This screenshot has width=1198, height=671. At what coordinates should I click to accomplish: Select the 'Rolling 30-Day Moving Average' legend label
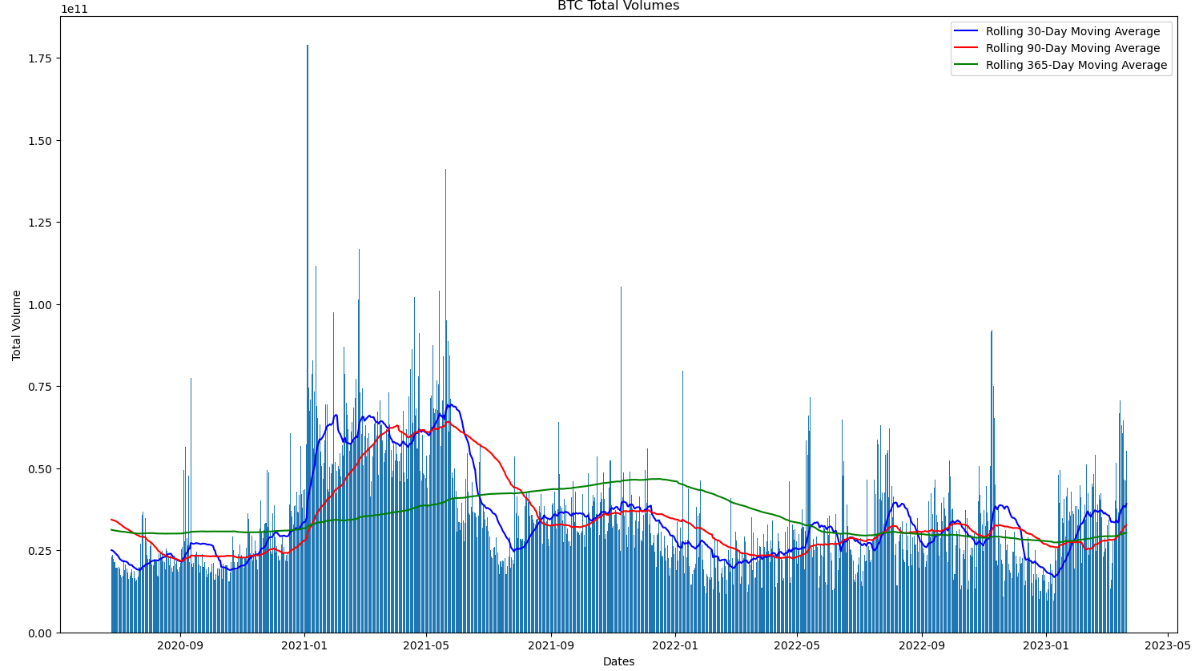1073,31
